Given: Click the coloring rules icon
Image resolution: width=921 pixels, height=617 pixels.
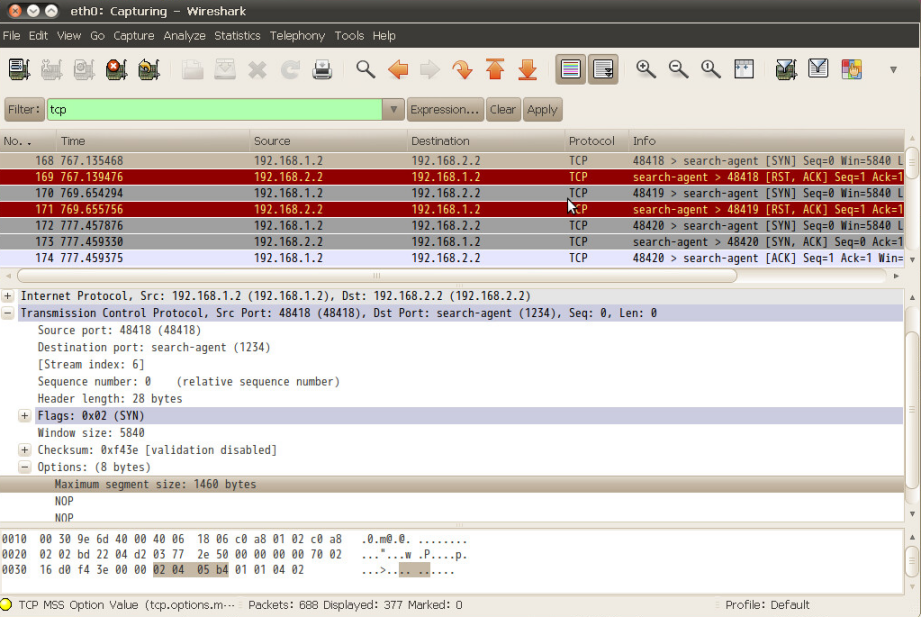Looking at the screenshot, I should (851, 70).
